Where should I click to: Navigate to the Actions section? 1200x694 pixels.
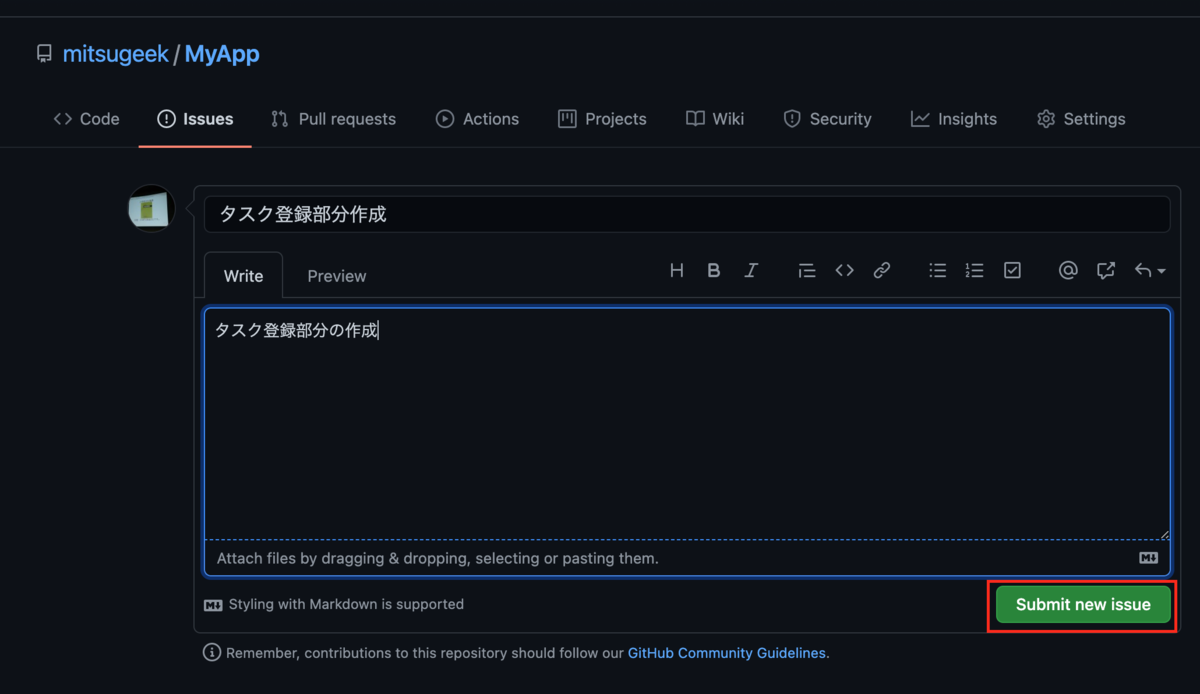477,118
